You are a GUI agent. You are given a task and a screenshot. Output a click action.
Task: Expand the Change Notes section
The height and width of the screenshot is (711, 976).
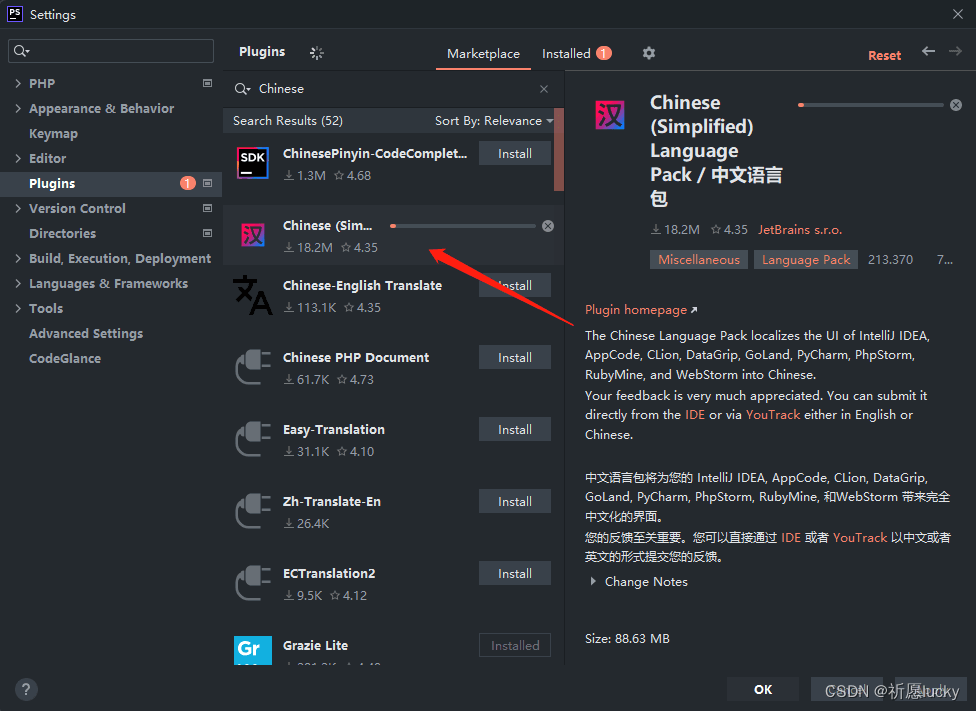point(593,582)
